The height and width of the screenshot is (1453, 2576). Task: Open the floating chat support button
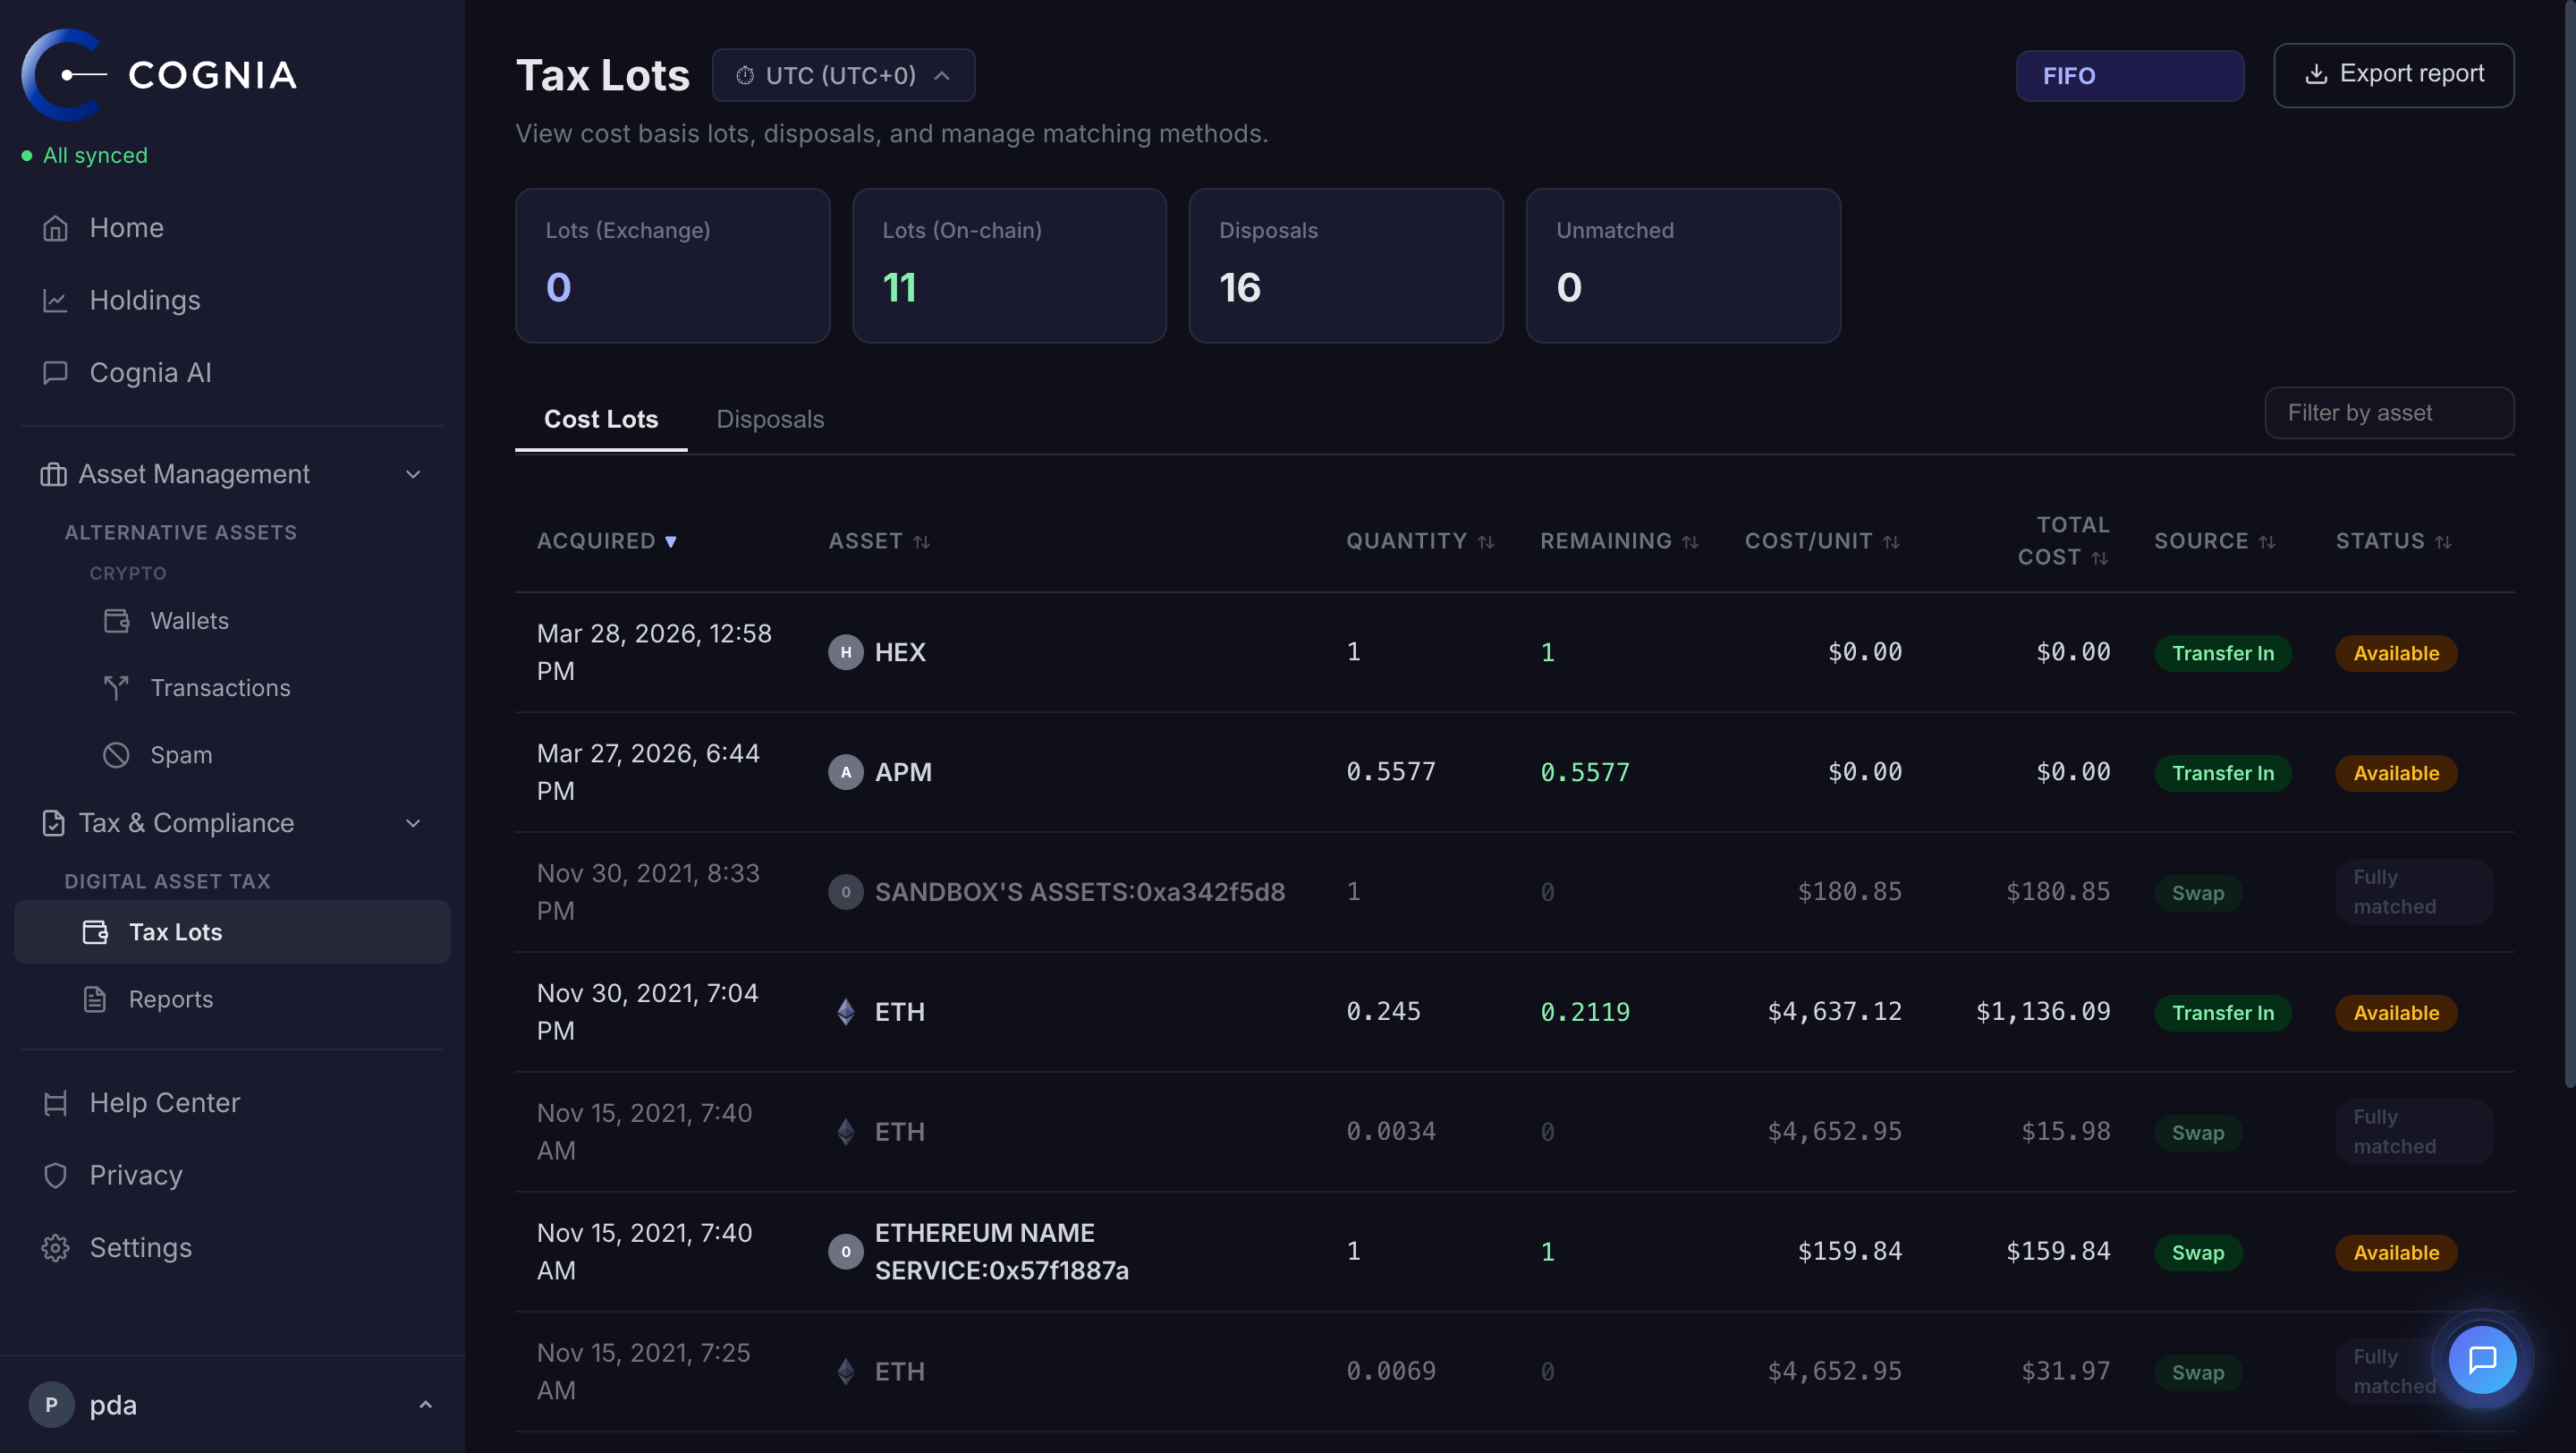[2482, 1360]
